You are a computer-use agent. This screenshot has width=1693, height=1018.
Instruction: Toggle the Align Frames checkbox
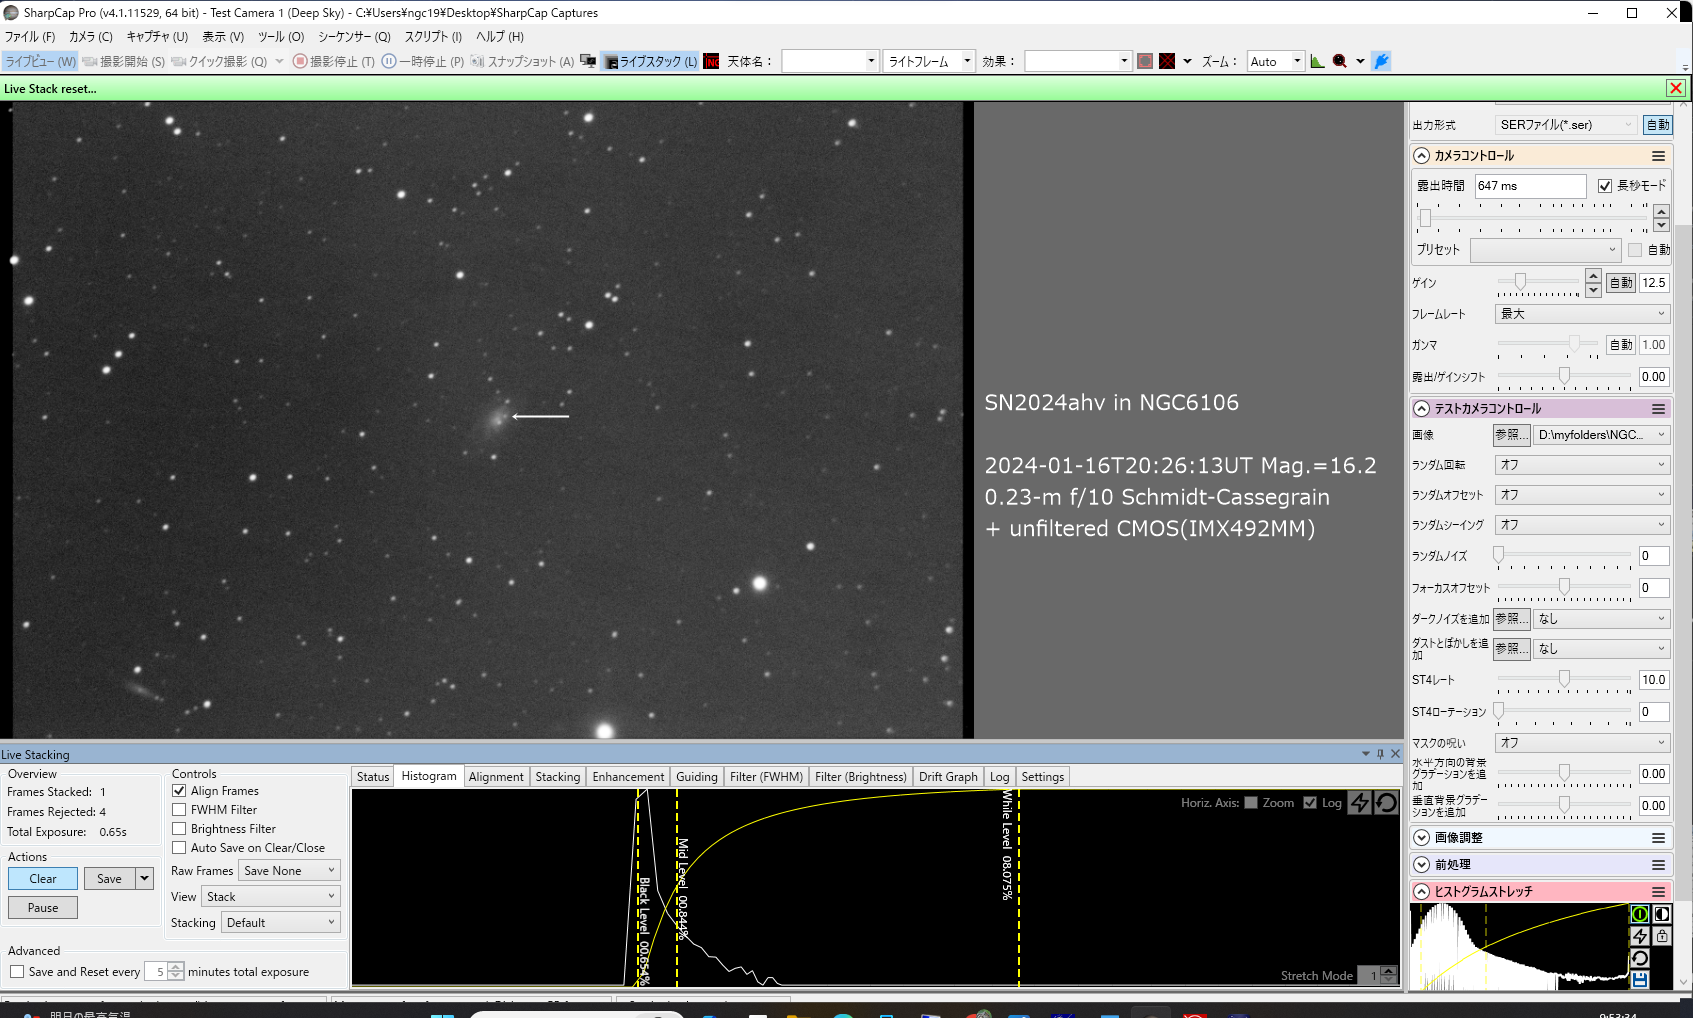point(179,791)
